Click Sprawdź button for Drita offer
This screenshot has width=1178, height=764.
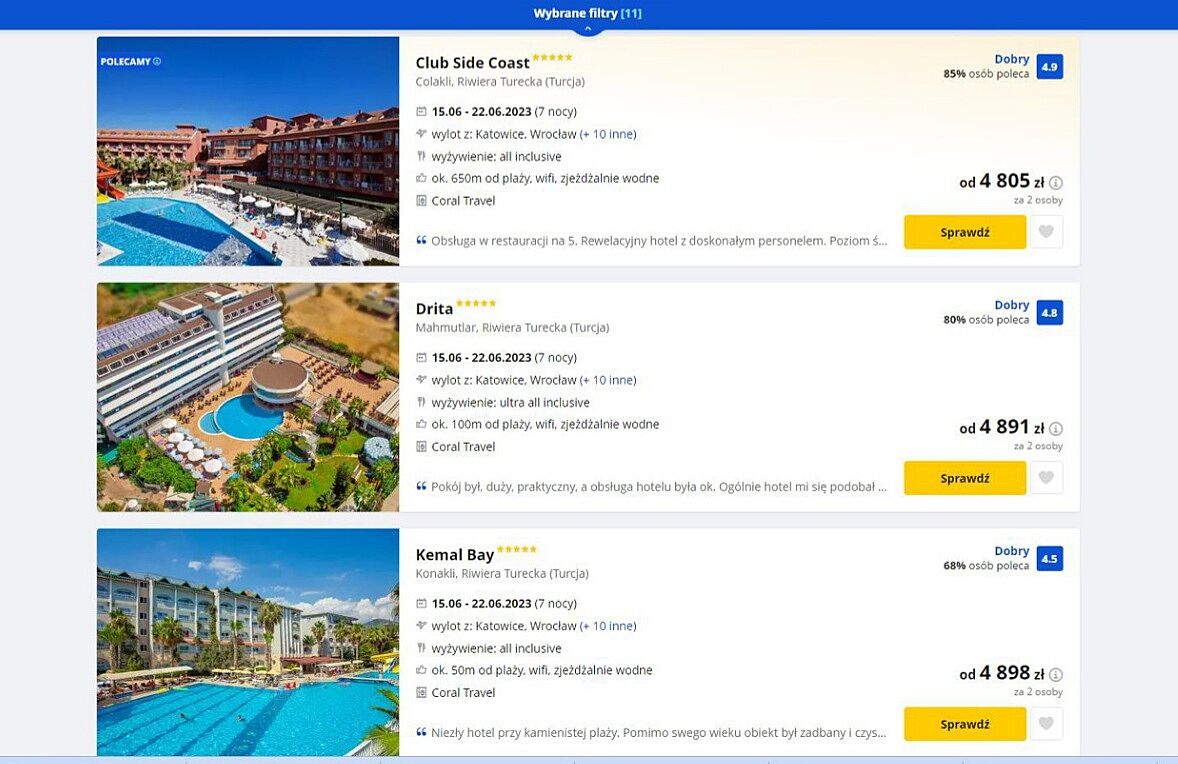click(964, 478)
